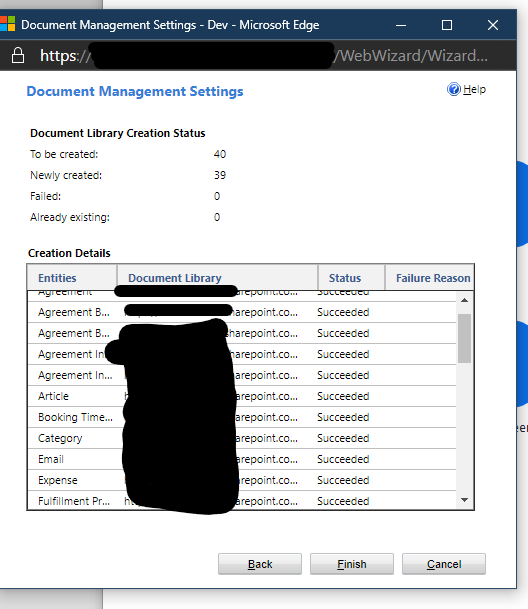
Task: Click the lock icon in address bar
Action: coord(18,56)
